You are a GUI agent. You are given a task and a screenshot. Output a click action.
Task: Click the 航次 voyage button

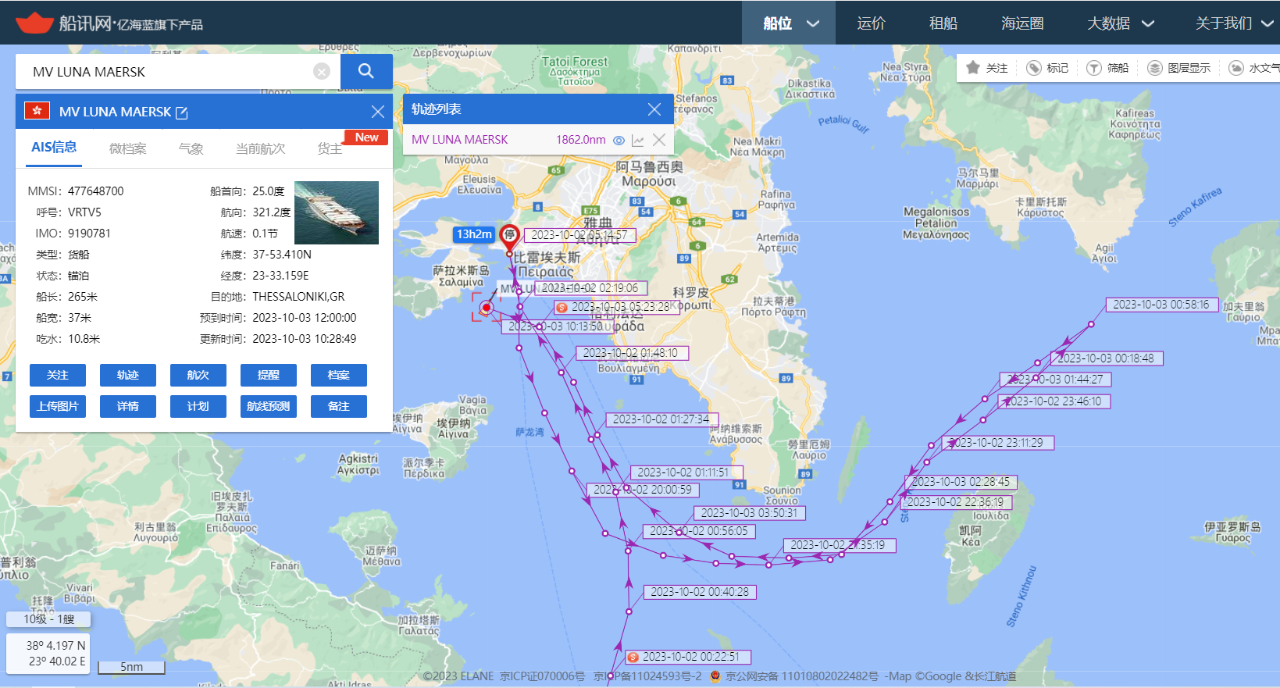[198, 375]
